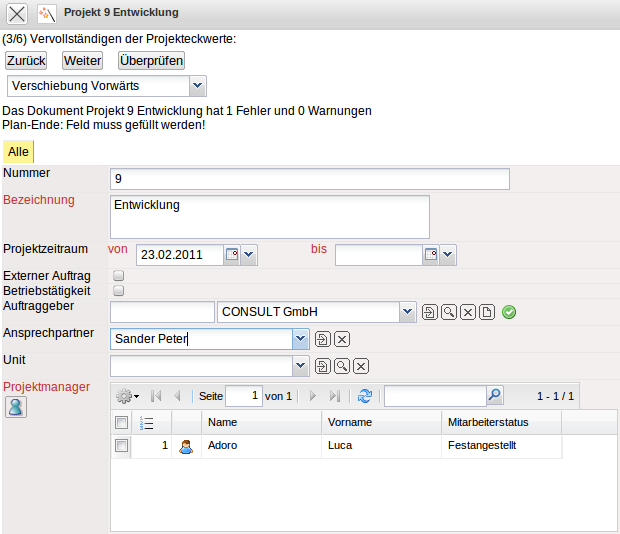The width and height of the screenshot is (620, 534).
Task: Expand the bis date dropdown arrow
Action: [448, 254]
